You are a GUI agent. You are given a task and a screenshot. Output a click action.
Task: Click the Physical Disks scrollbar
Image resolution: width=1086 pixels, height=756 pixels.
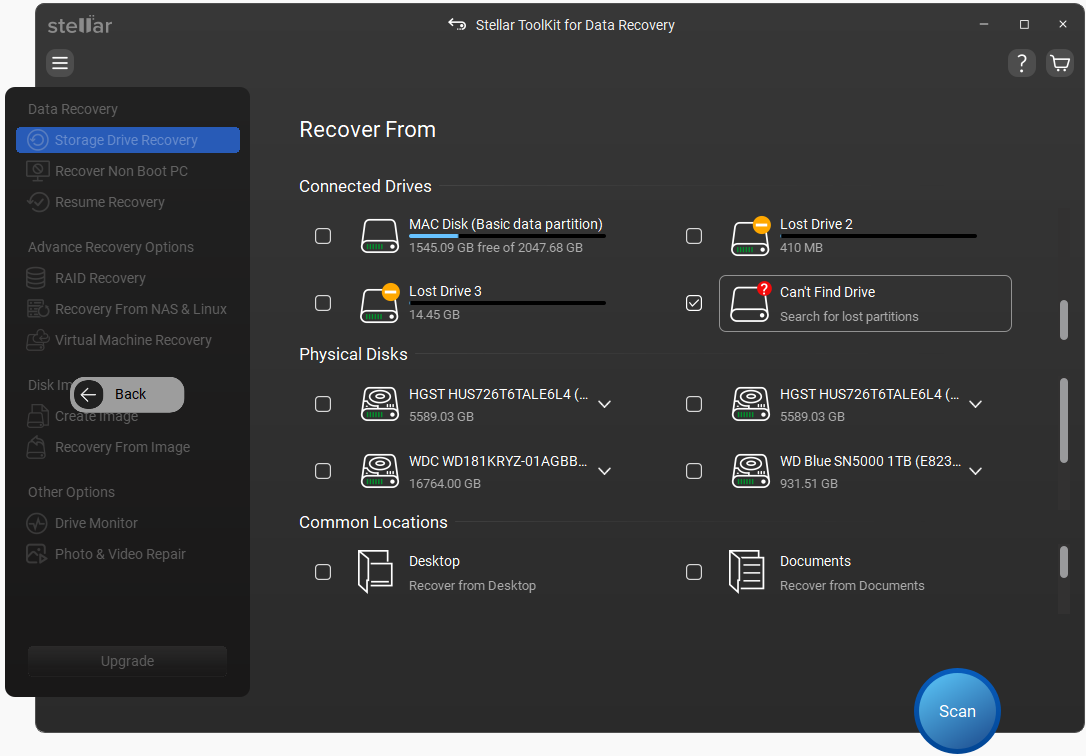(x=1064, y=420)
